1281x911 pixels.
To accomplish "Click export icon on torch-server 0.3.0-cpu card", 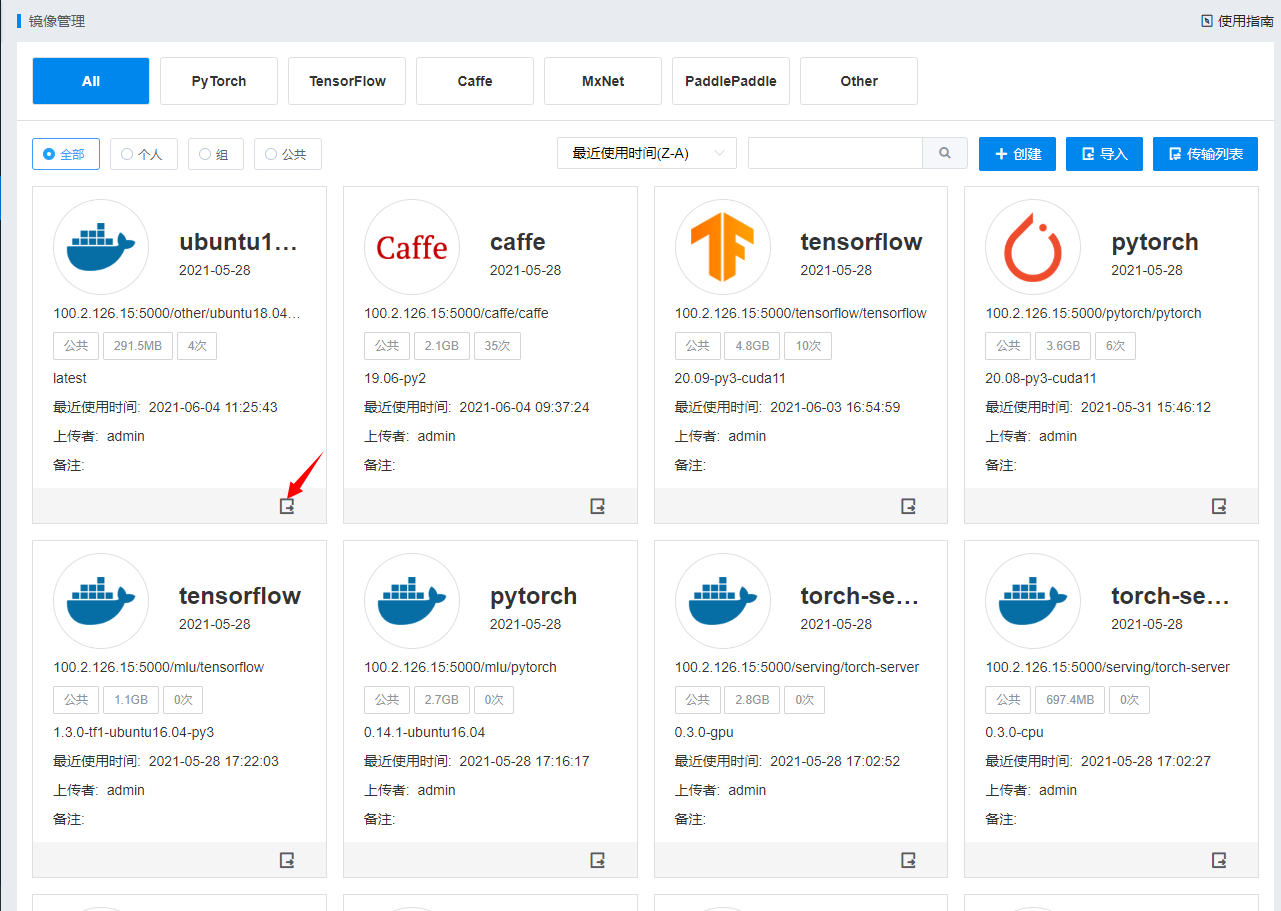I will [1219, 860].
